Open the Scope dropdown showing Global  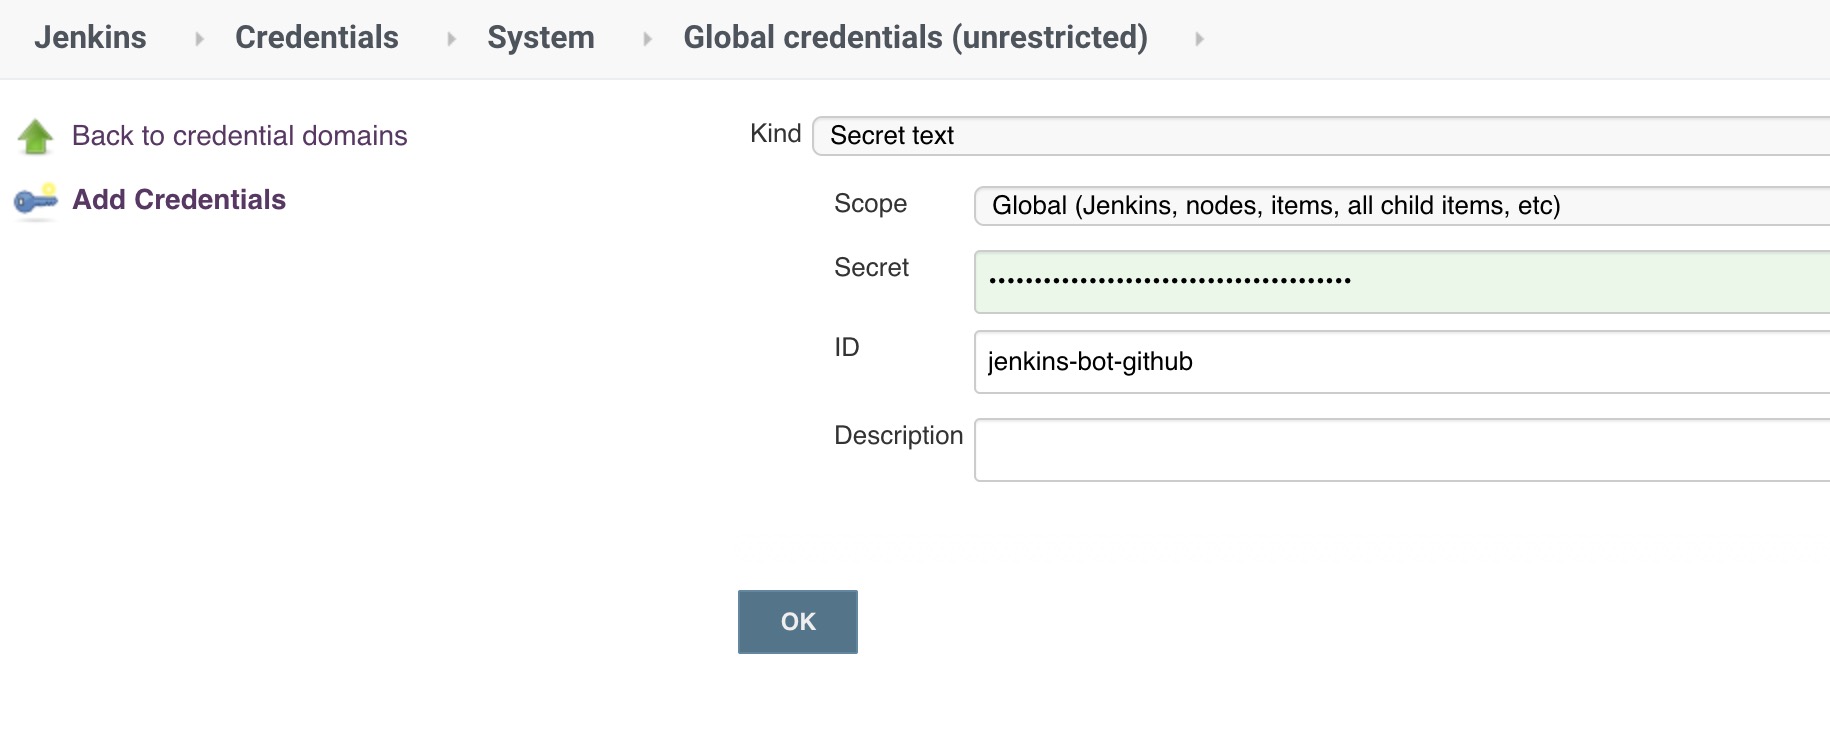point(1402,206)
